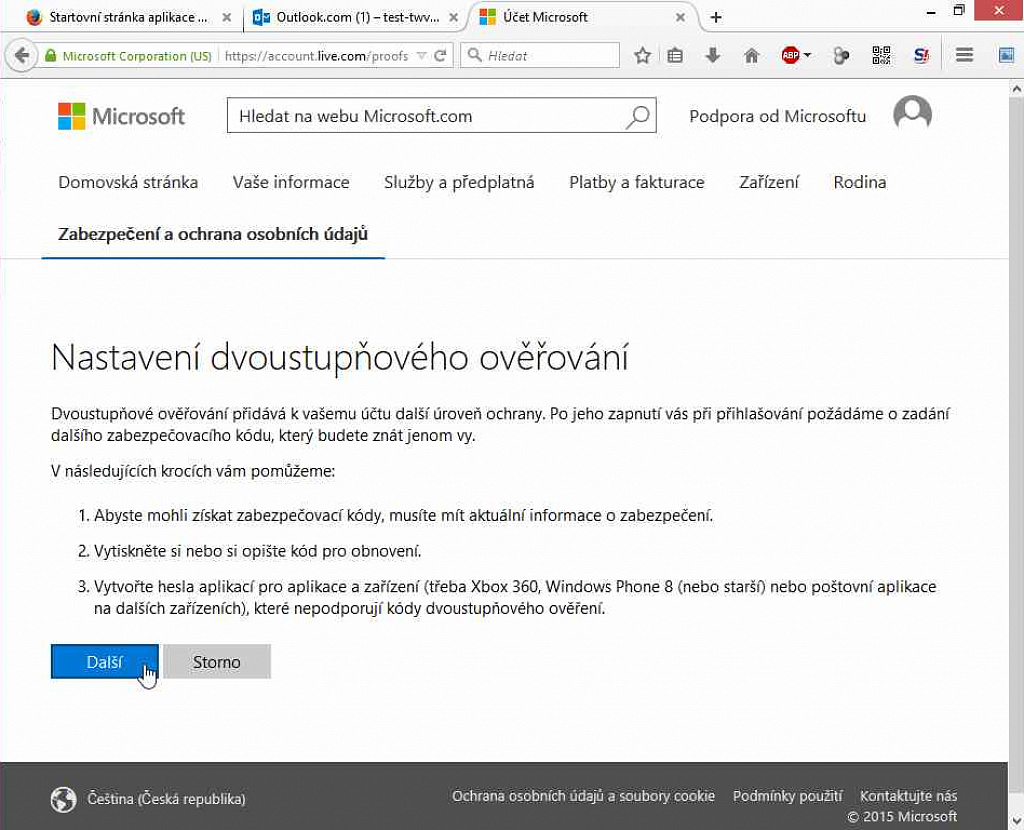Open the Downloads arrow icon
Screen dimensions: 1024x830
click(712, 56)
